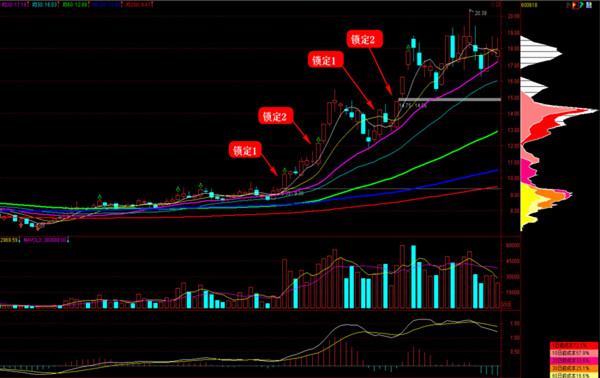Click the upper 锁定2 annotation label
This screenshot has height=378, width=600.
(x=365, y=39)
